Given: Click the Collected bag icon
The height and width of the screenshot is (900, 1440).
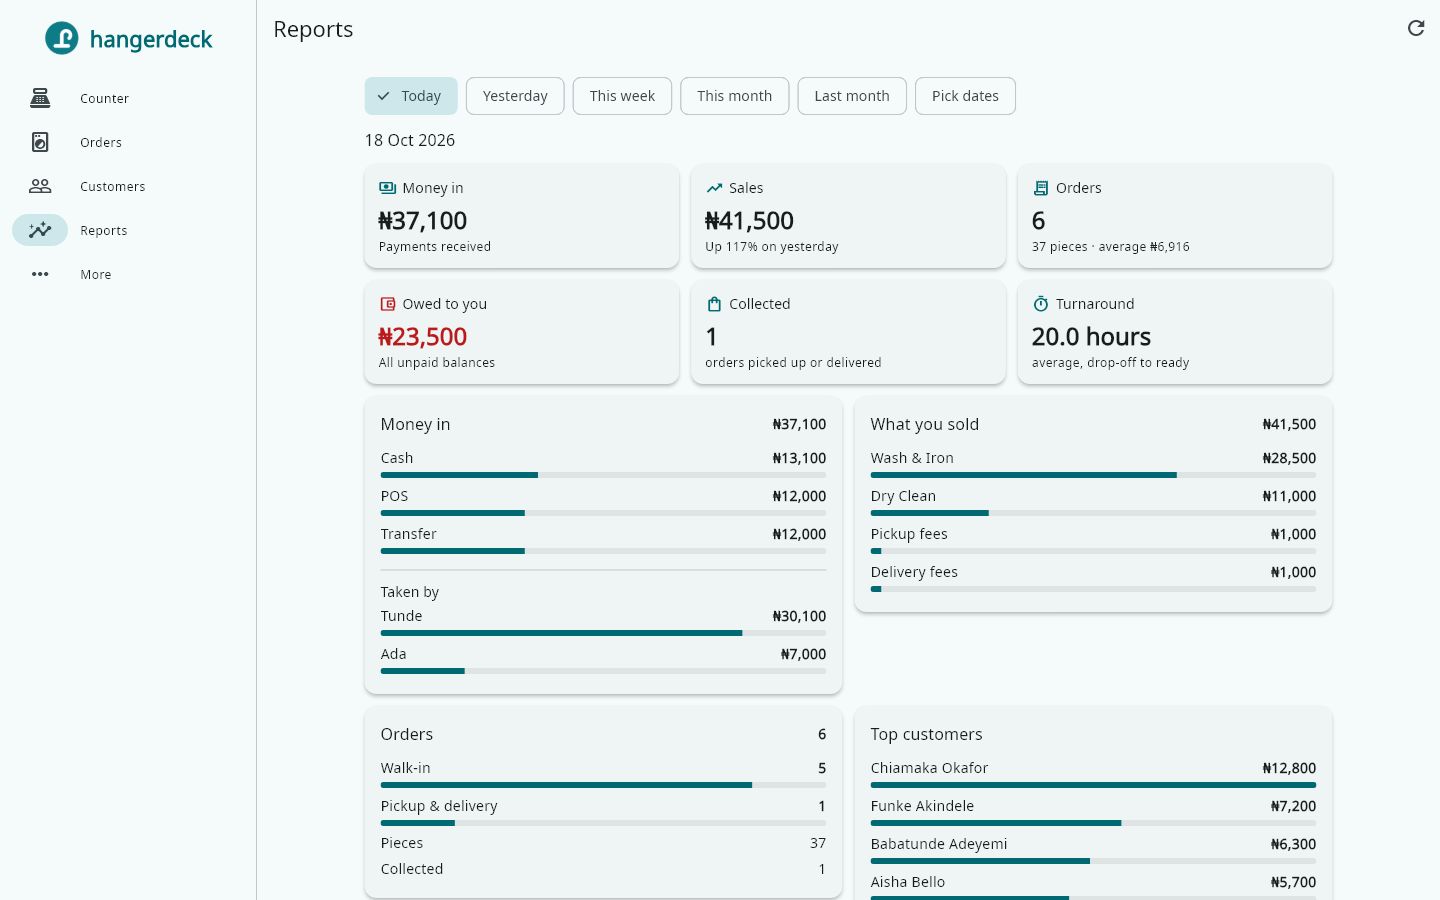Looking at the screenshot, I should (x=714, y=304).
